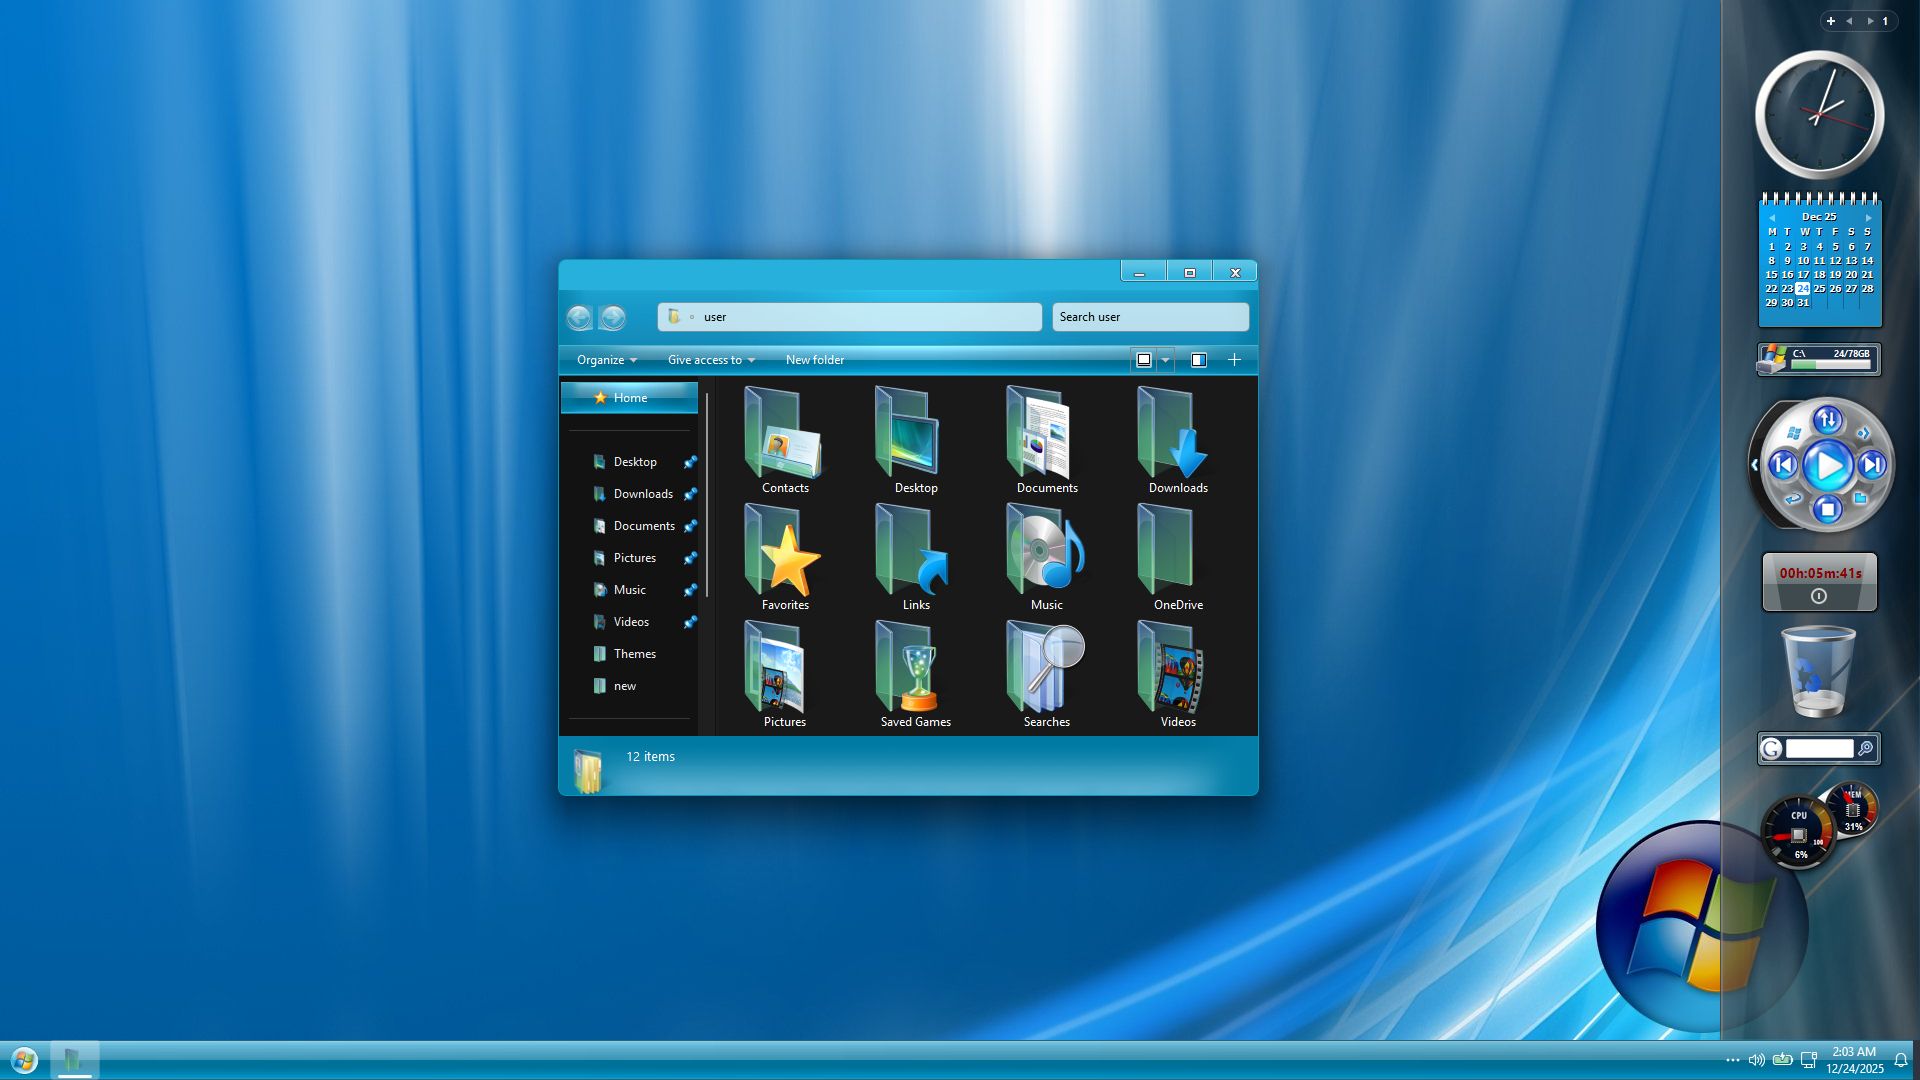Open the Contacts folder
Image resolution: width=1920 pixels, height=1080 pixels.
[x=785, y=440]
